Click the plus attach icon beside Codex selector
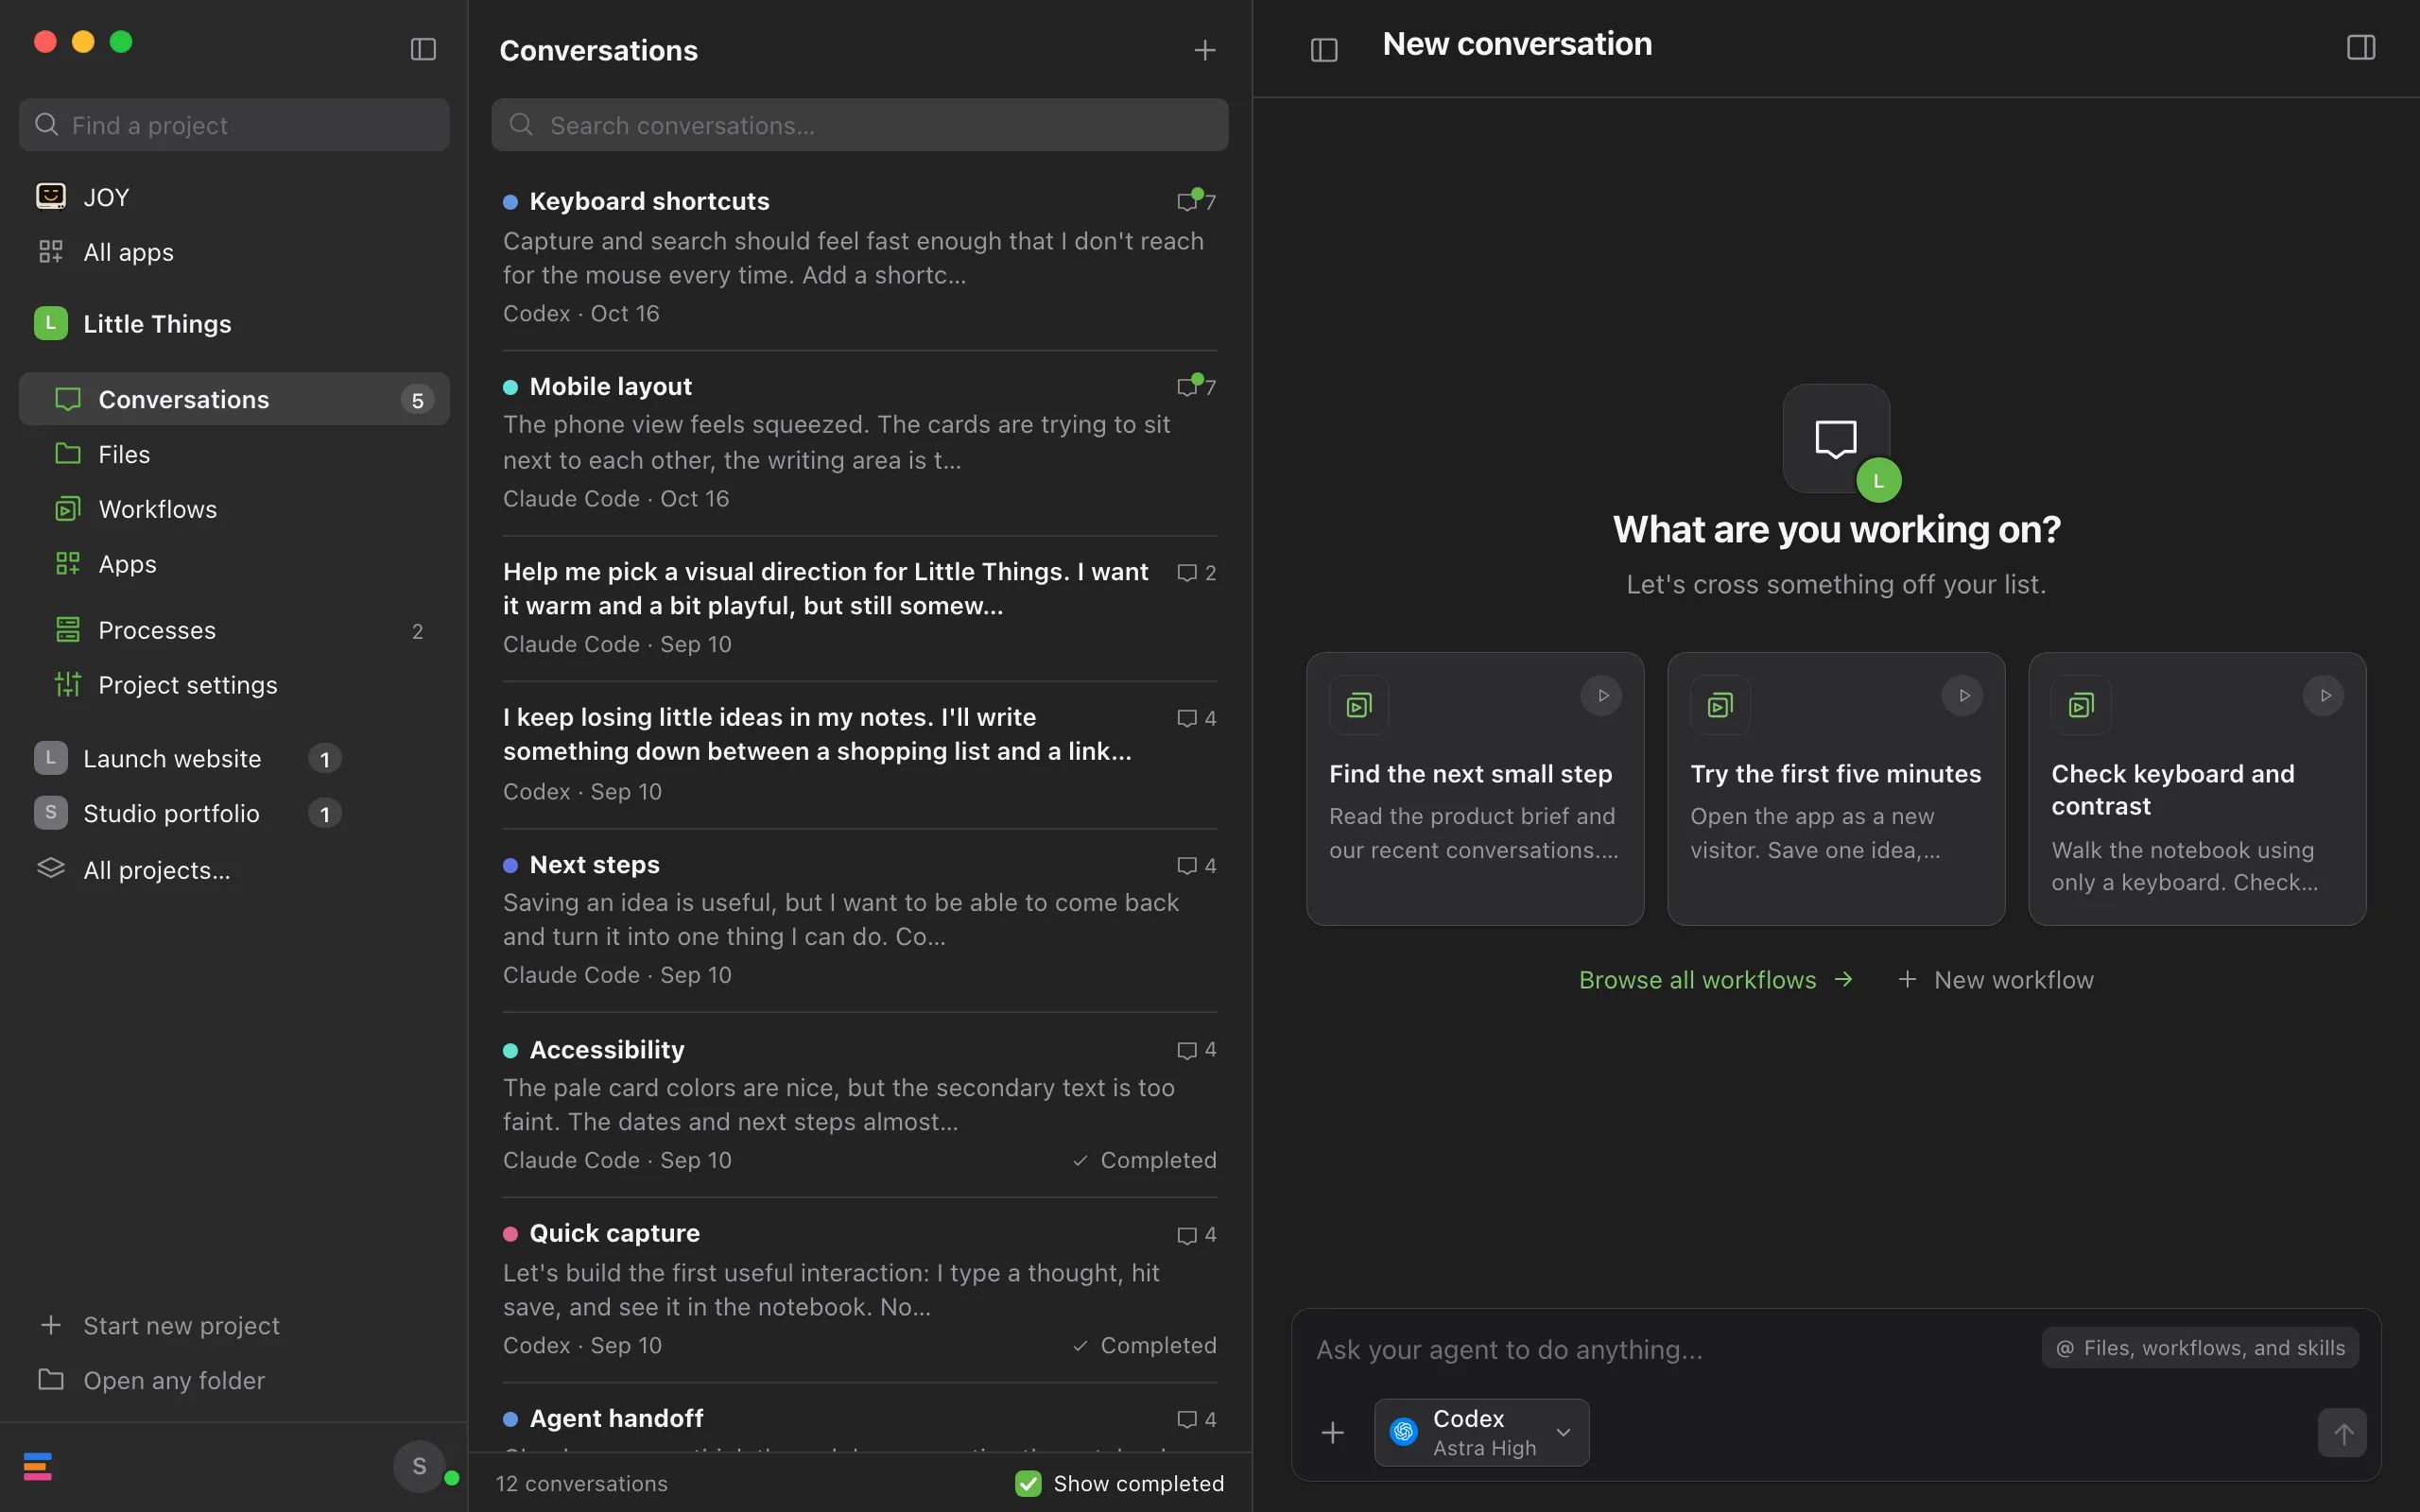 click(x=1333, y=1433)
